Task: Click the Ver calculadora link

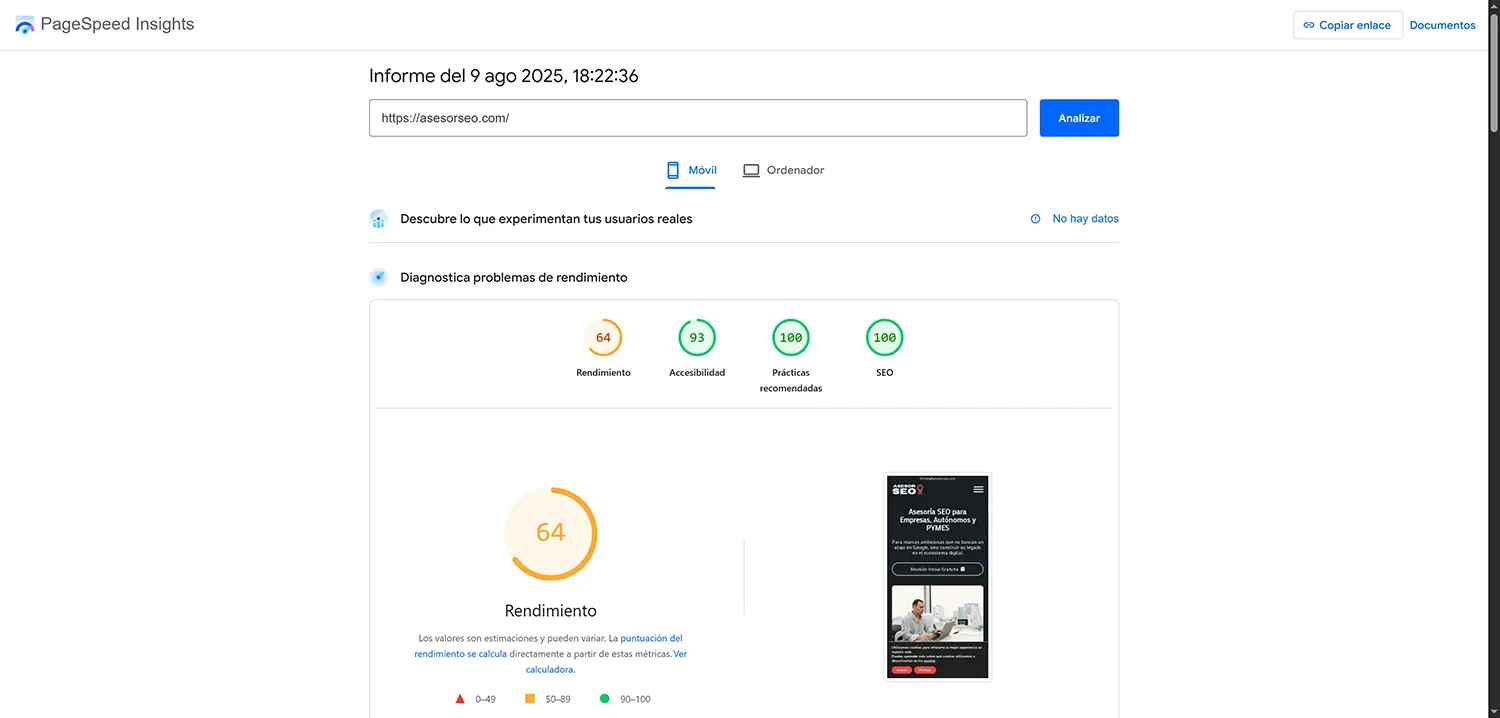Action: (x=551, y=669)
